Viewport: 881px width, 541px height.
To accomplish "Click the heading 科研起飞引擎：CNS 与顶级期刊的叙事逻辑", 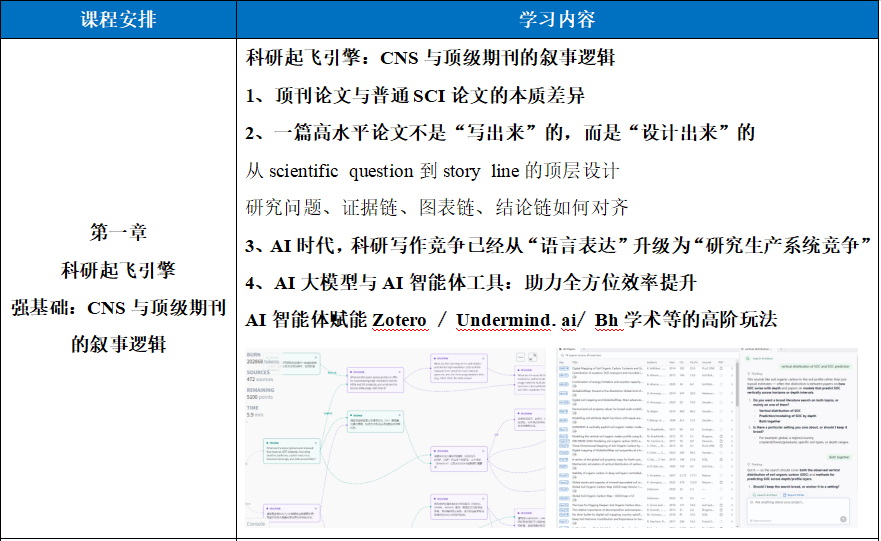I will pyautogui.click(x=430, y=57).
